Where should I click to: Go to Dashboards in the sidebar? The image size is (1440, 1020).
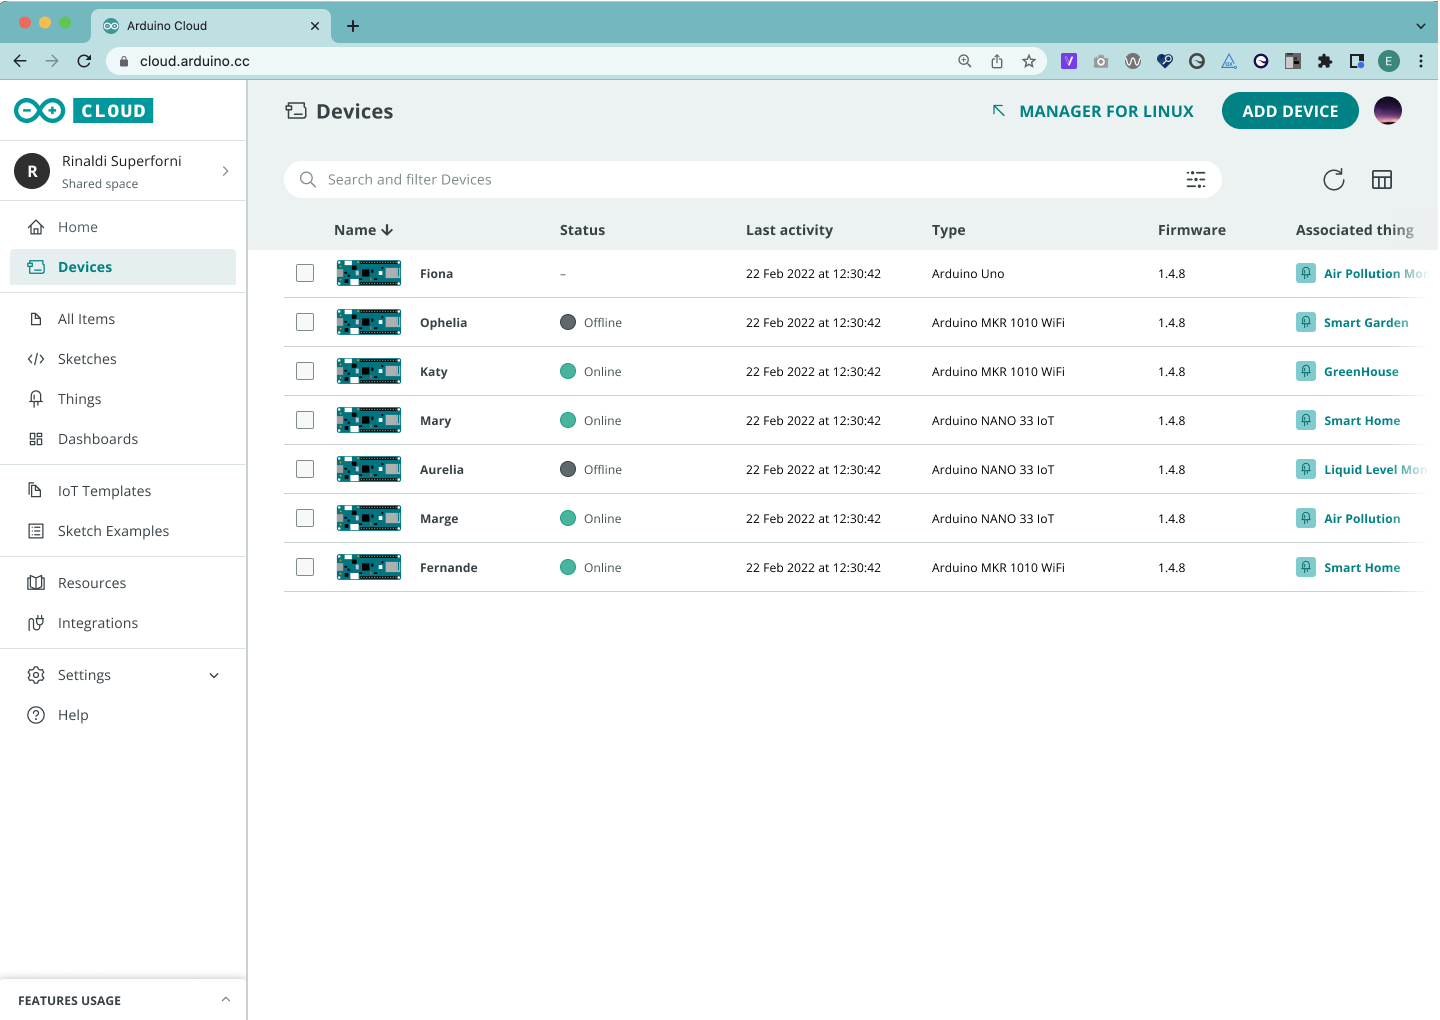98,439
